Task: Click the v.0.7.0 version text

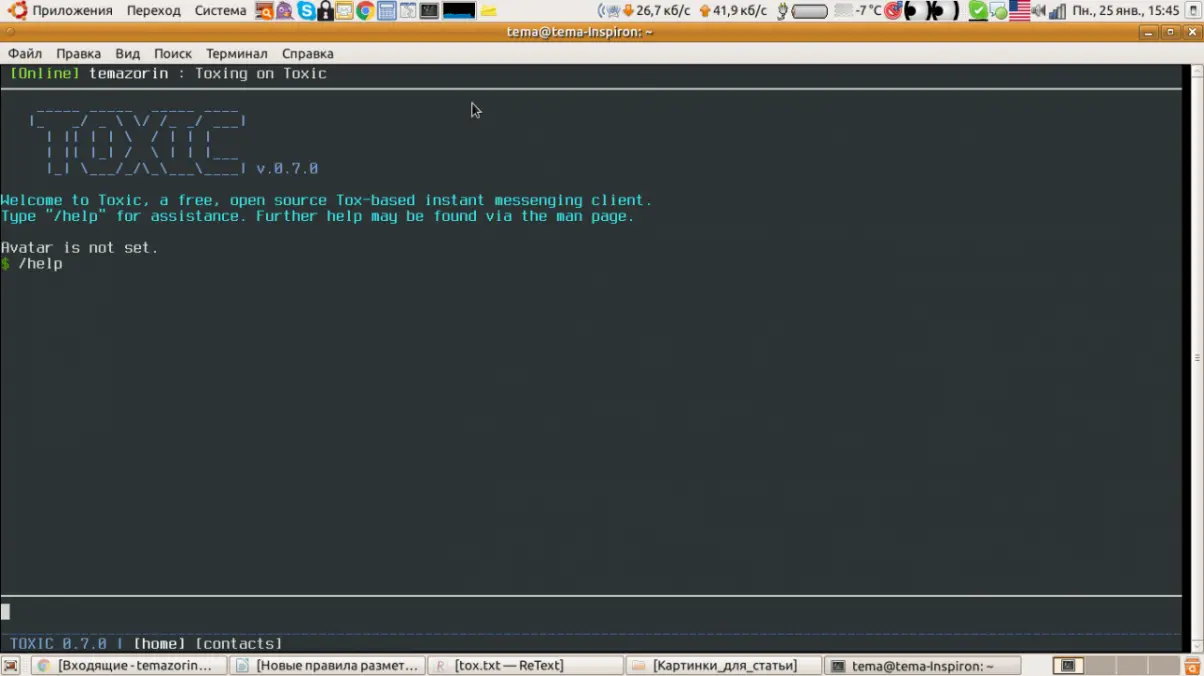Action: click(x=287, y=169)
